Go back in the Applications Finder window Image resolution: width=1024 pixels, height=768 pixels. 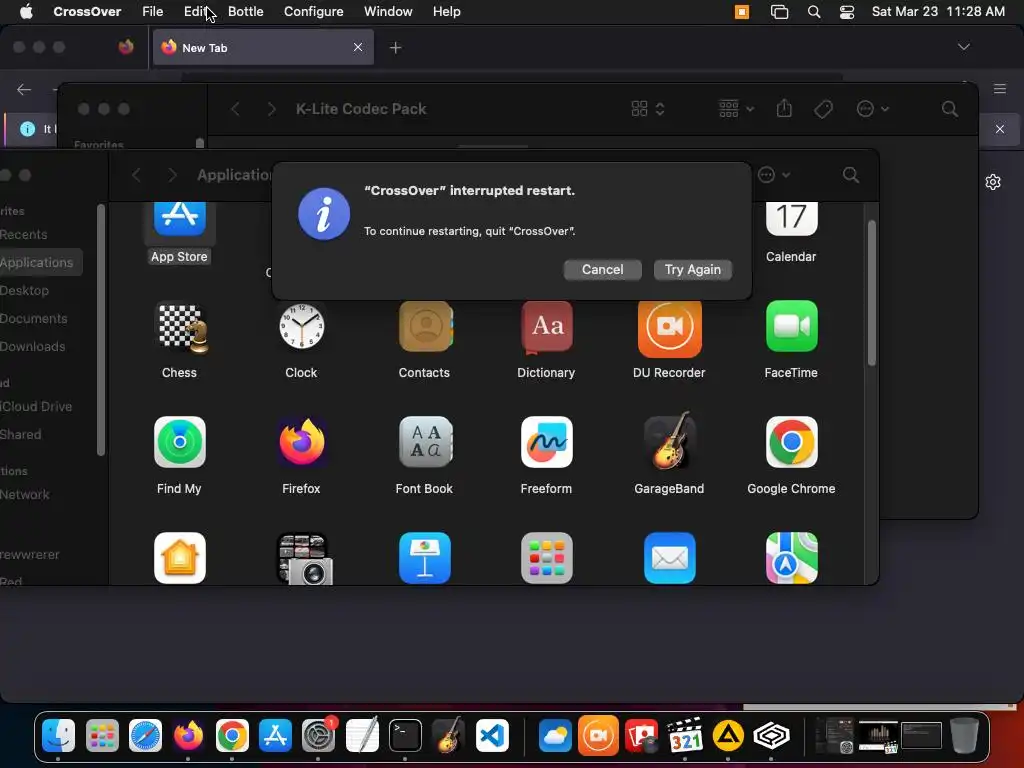136,175
